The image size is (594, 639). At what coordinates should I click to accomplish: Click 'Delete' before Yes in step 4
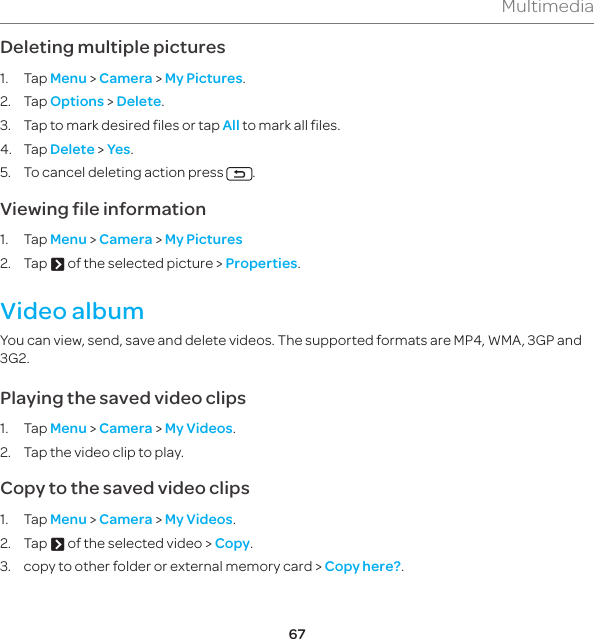coord(73,150)
